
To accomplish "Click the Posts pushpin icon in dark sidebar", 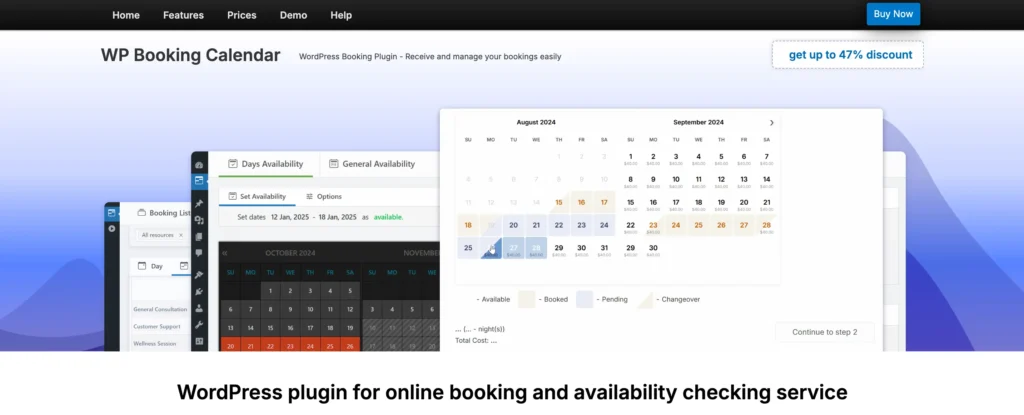I will tap(199, 204).
